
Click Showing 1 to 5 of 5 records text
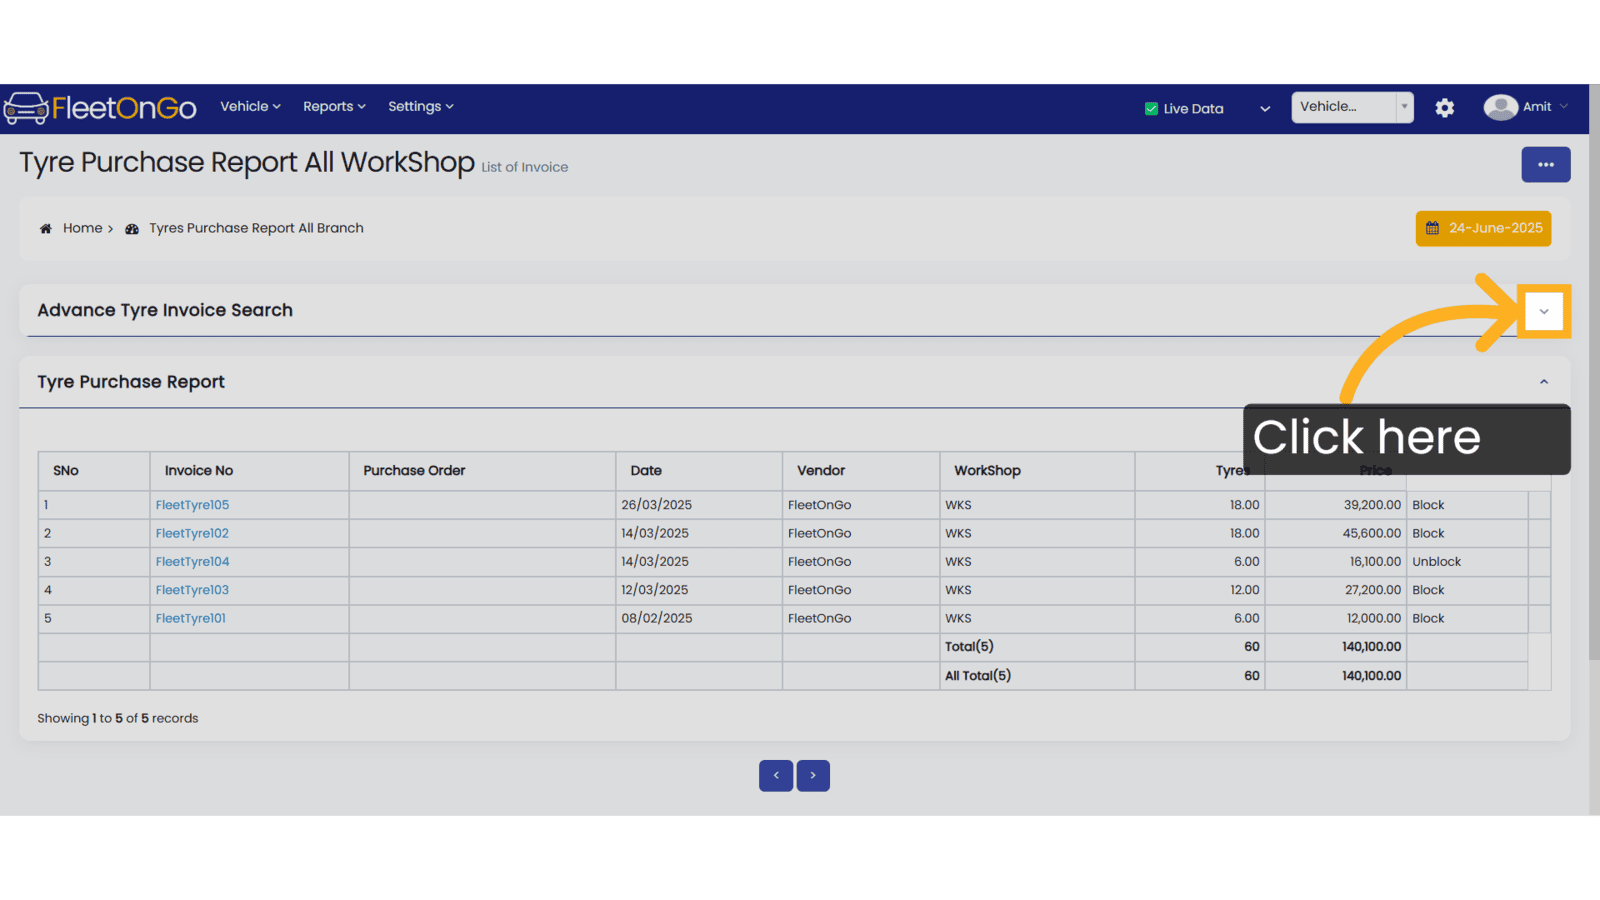click(x=118, y=718)
